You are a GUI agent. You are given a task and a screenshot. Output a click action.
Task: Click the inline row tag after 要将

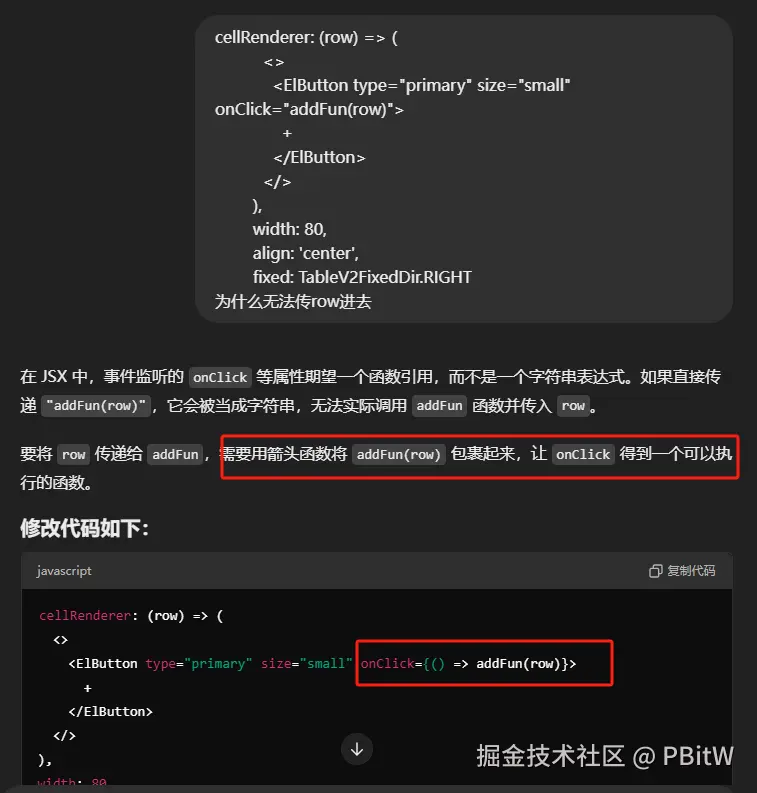coord(73,455)
